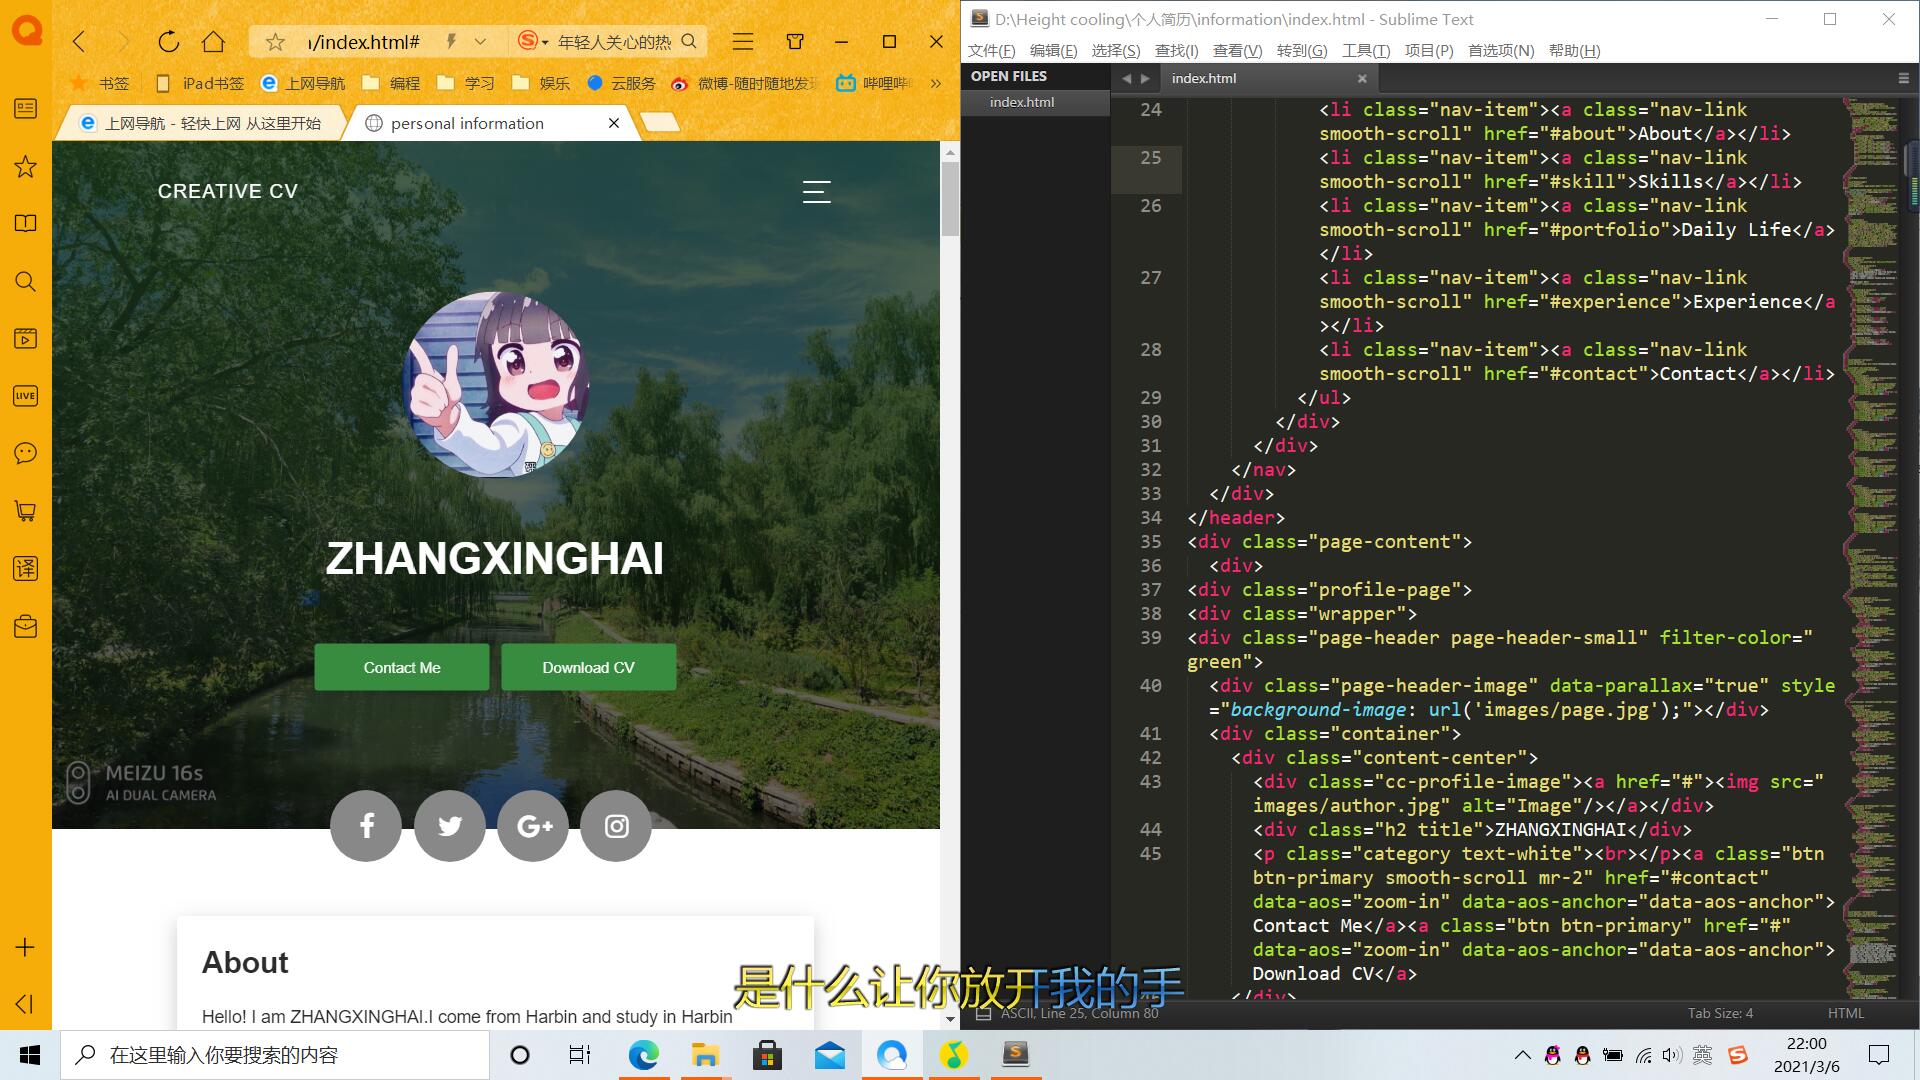Click the Instagram social icon
Image resolution: width=1920 pixels, height=1080 pixels.
(x=616, y=826)
